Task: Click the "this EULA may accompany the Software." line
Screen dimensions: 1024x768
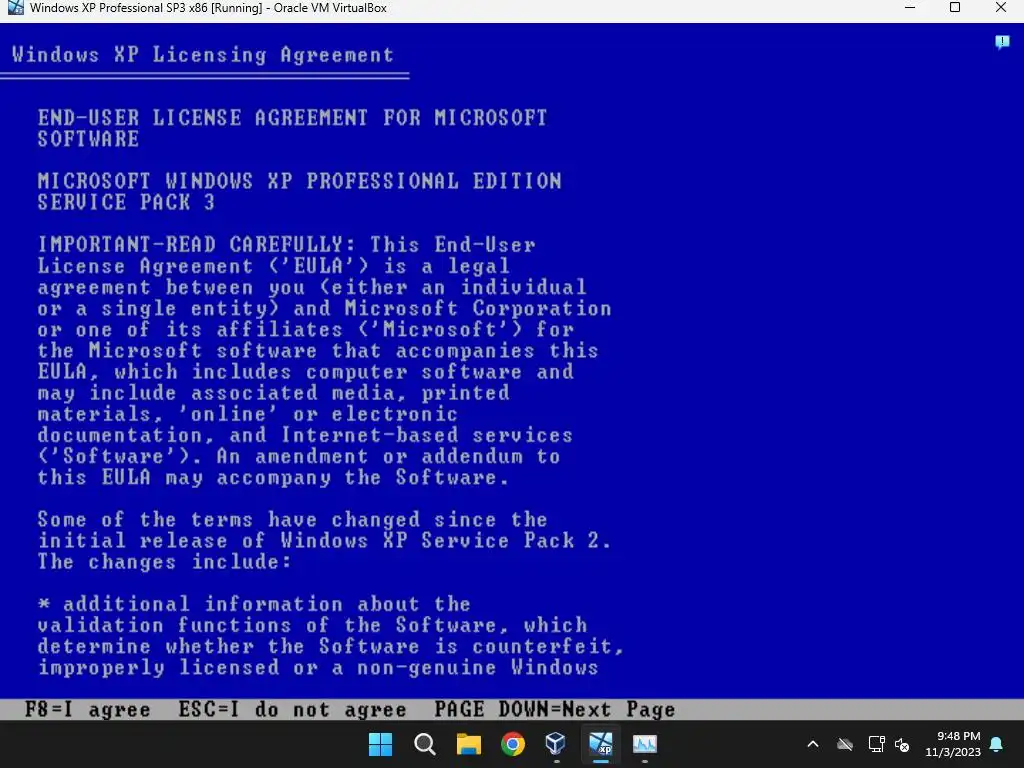Action: pos(273,477)
